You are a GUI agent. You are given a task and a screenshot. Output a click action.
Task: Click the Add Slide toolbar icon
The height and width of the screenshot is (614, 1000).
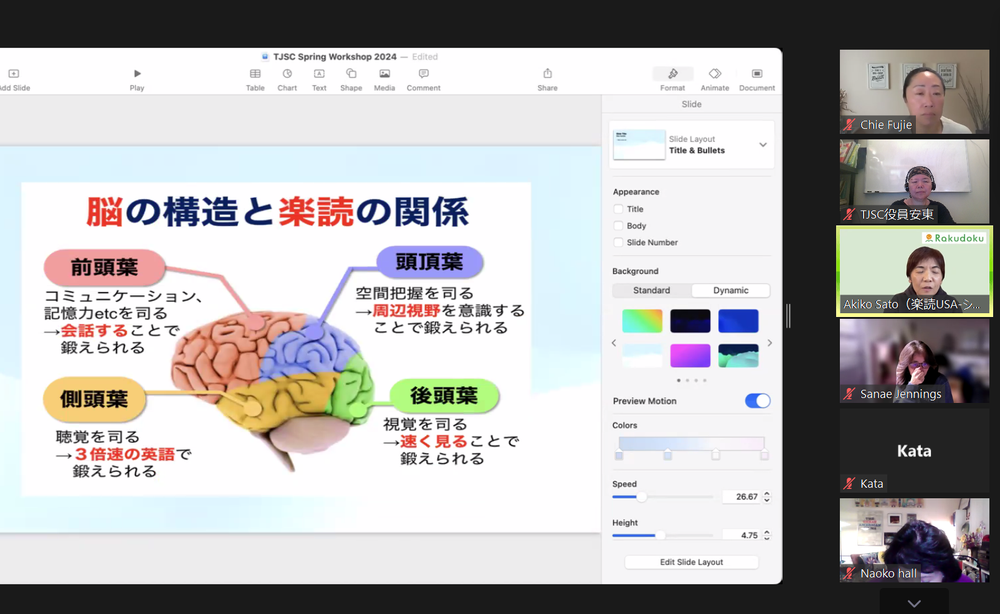[13, 74]
